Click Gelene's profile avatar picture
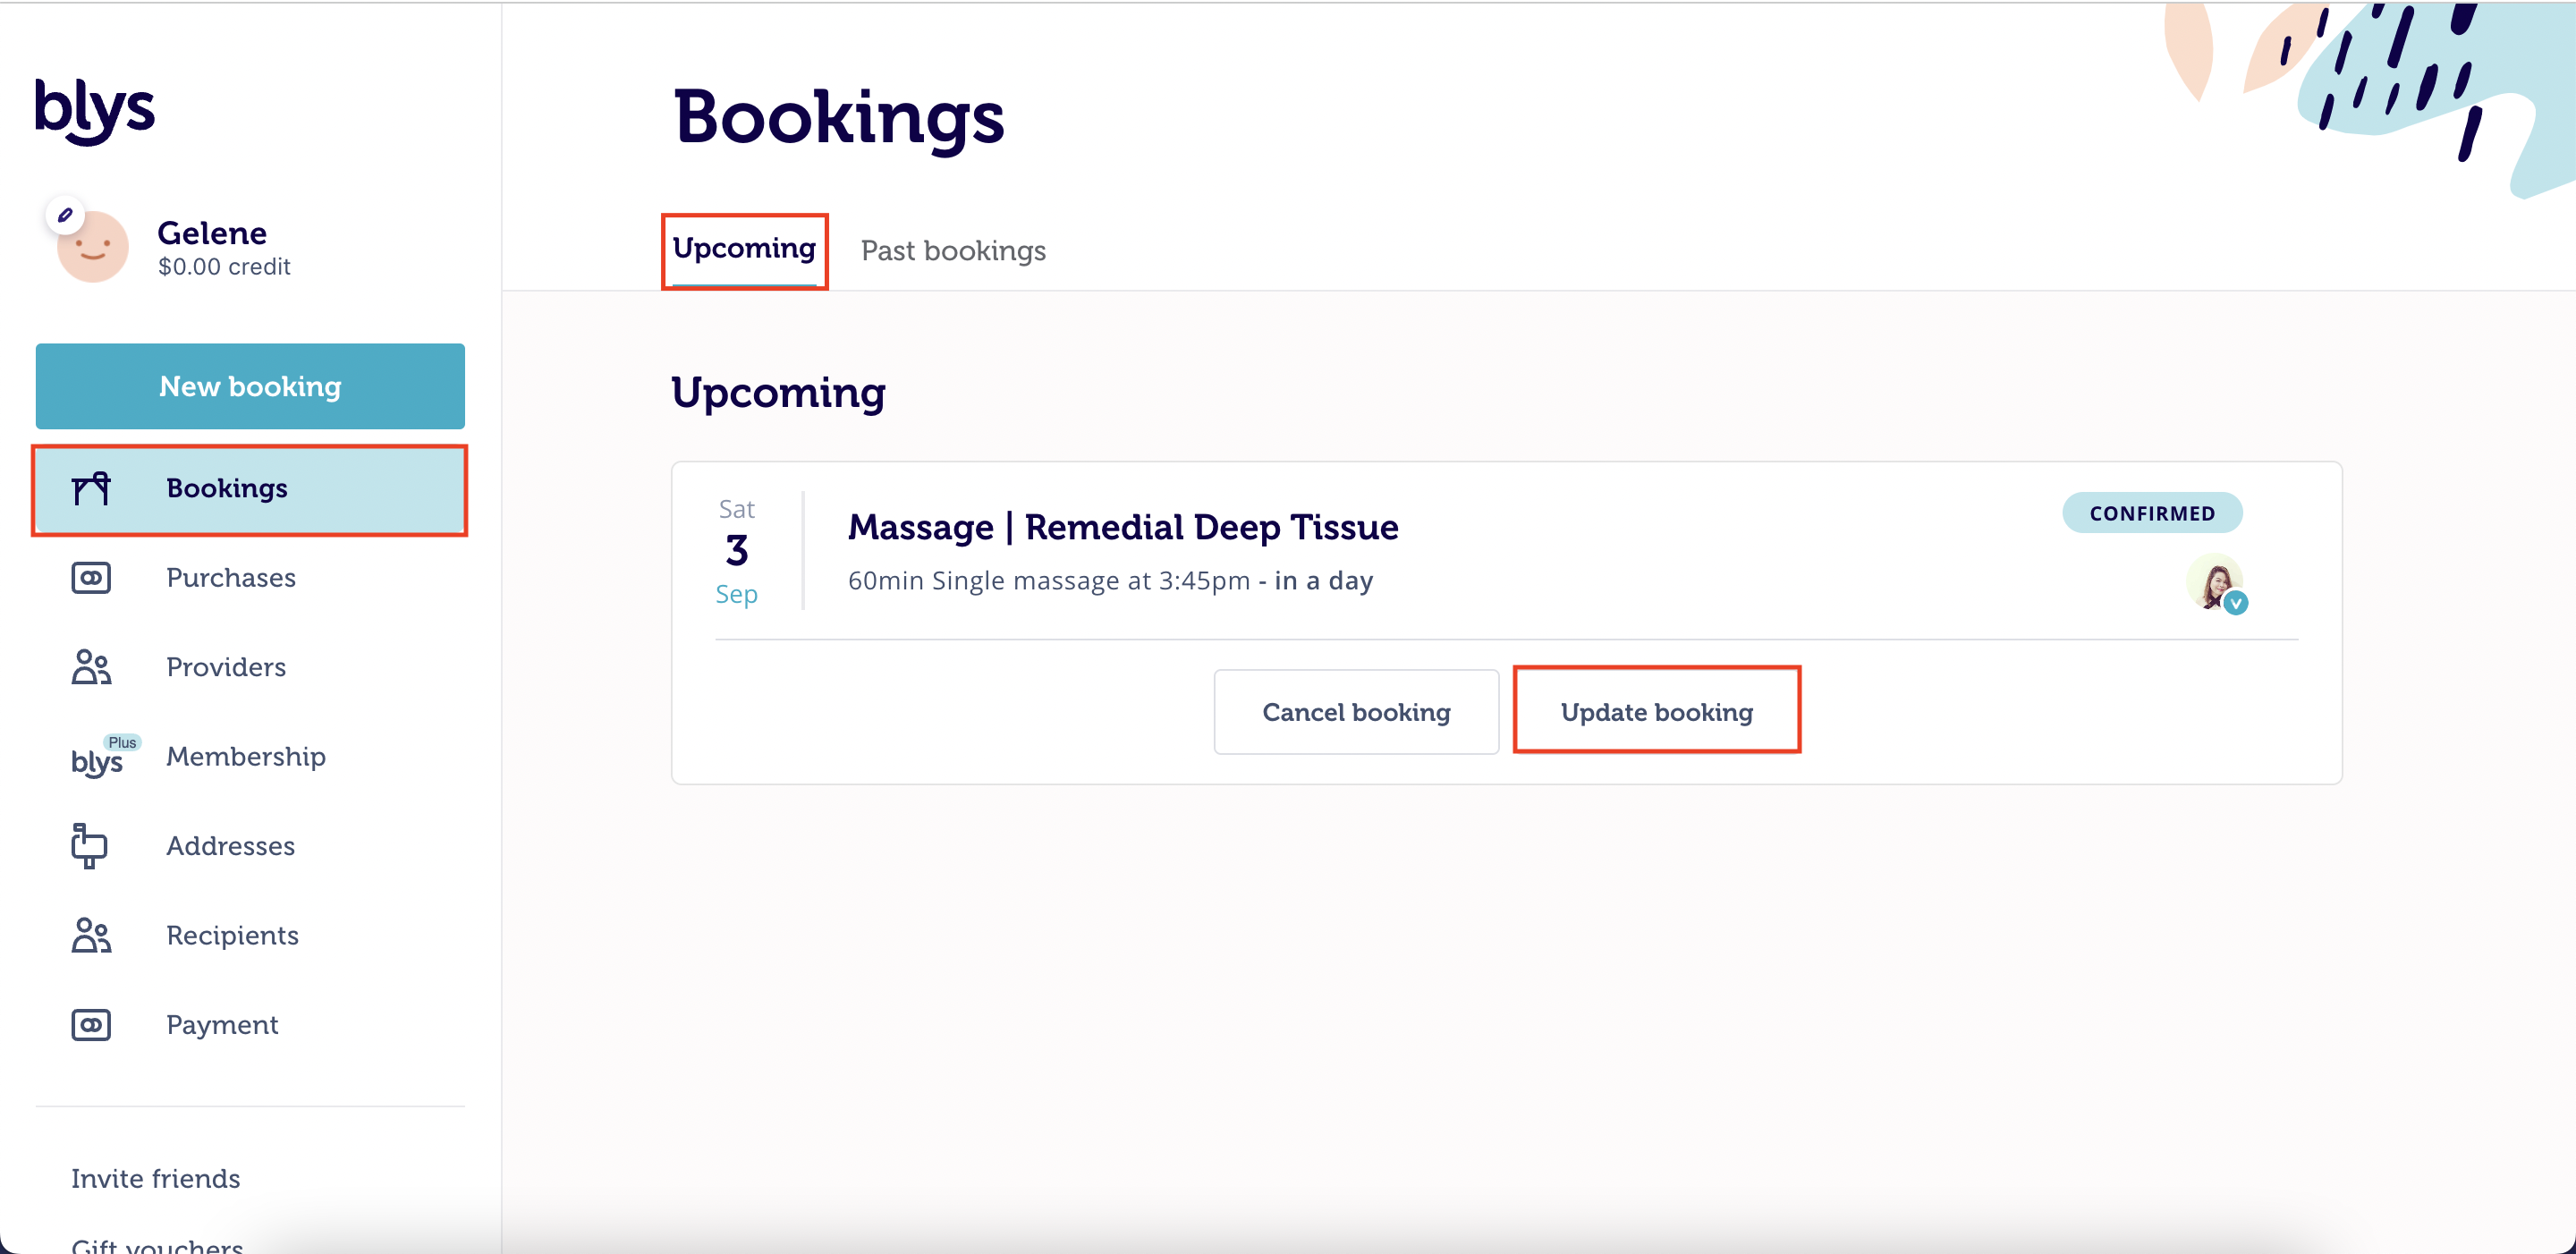The height and width of the screenshot is (1254, 2576). (91, 246)
